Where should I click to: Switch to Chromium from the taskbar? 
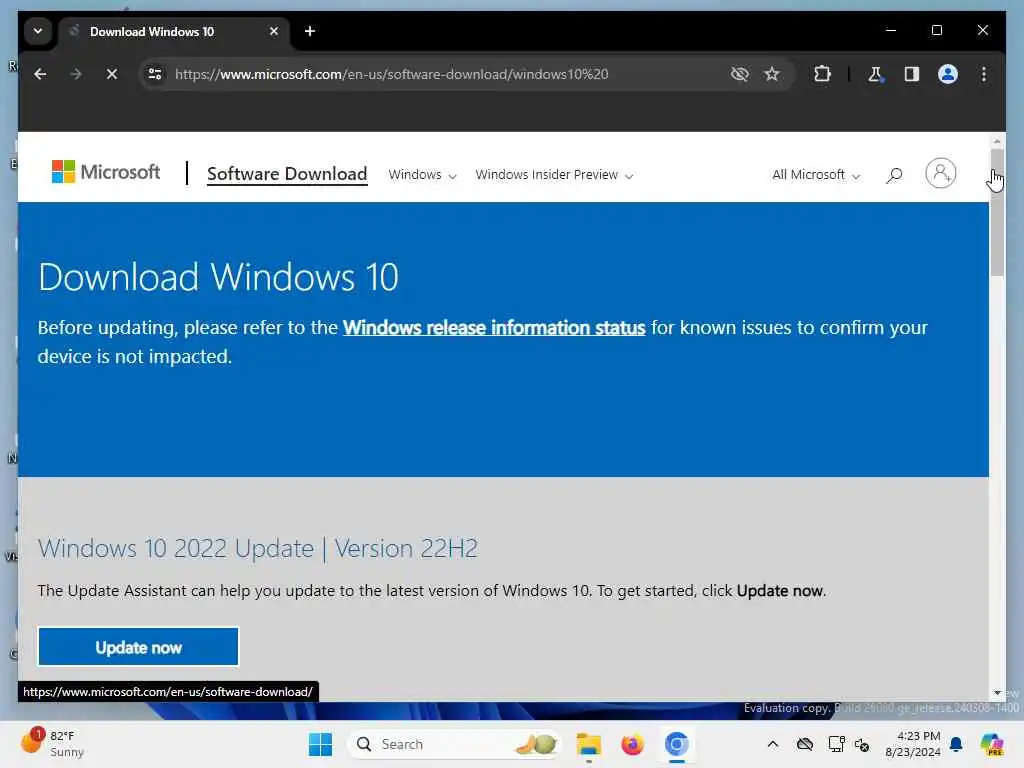tap(677, 744)
